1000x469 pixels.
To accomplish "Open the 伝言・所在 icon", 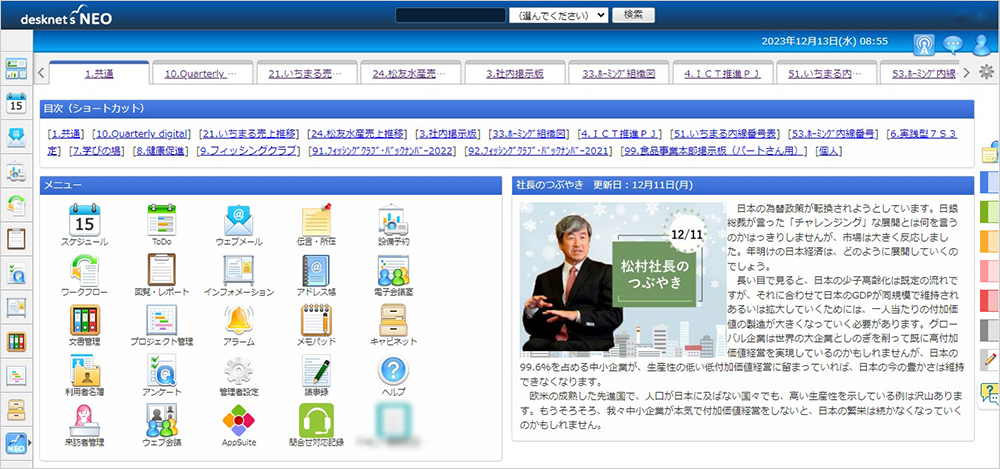I will (x=316, y=225).
